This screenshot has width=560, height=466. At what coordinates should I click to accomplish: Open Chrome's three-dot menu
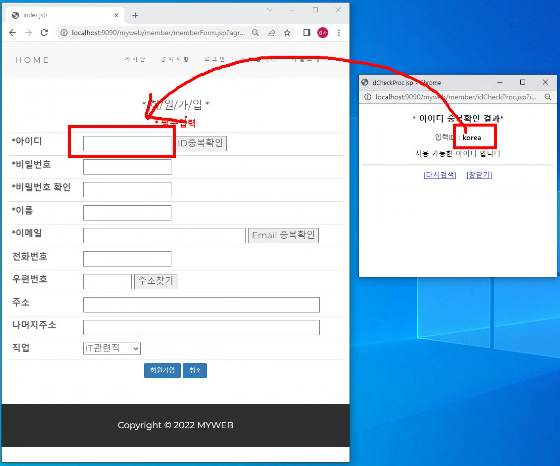pyautogui.click(x=339, y=33)
